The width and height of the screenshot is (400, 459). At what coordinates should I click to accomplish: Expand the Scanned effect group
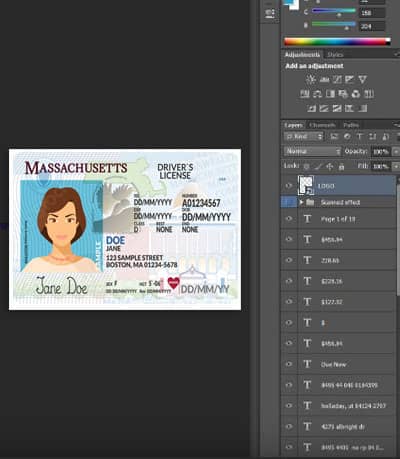[x=302, y=202]
